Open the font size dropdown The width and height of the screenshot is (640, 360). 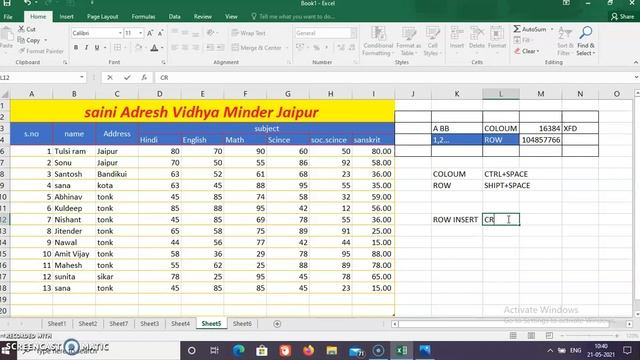140,33
